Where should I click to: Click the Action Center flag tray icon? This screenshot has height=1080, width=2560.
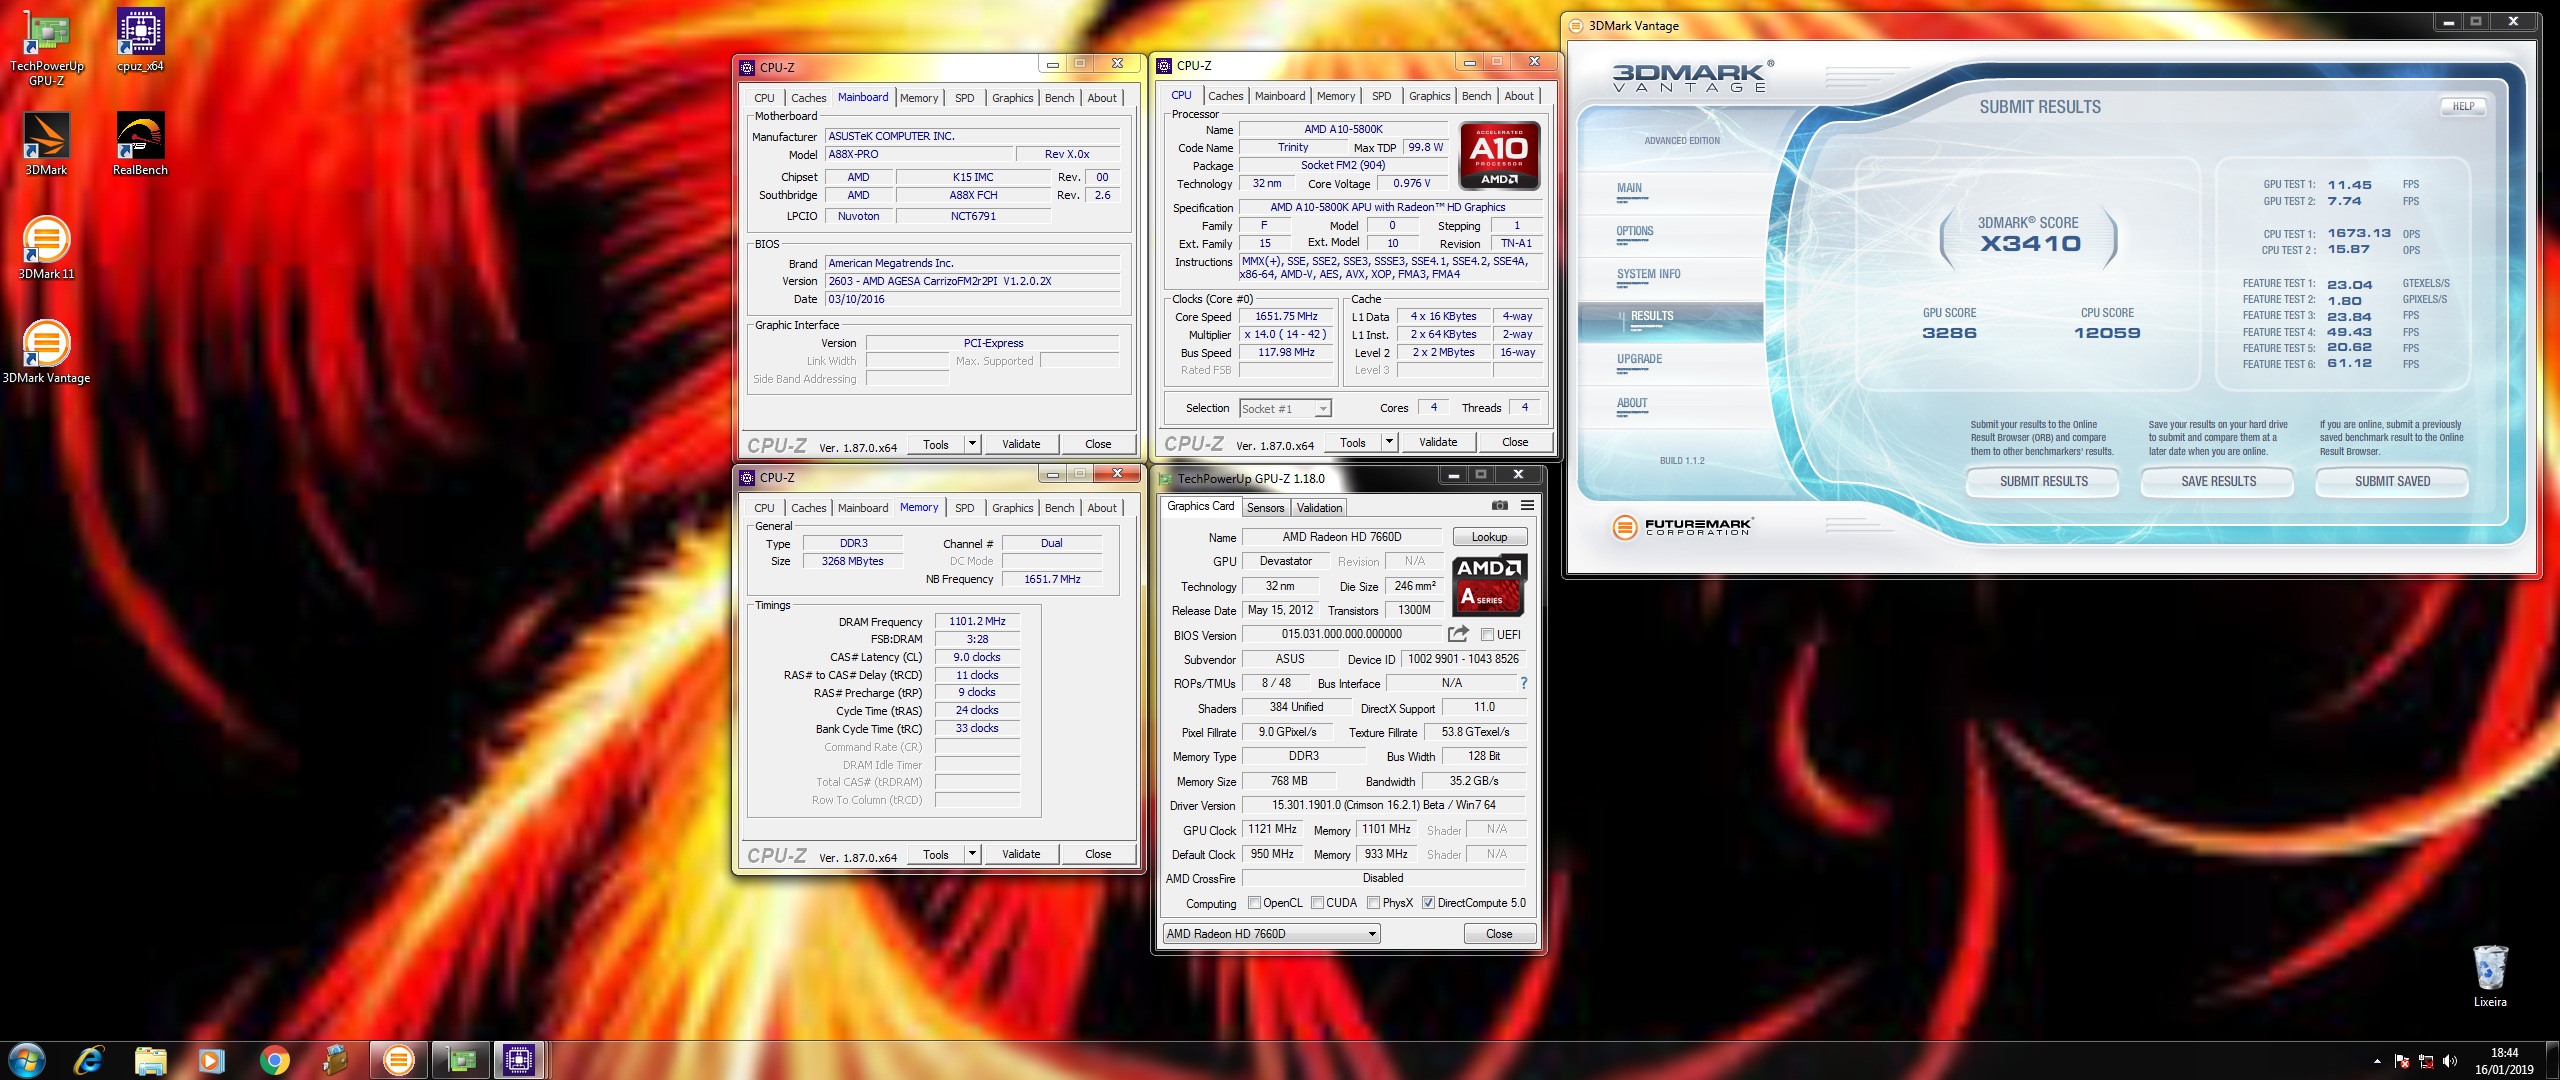(x=2402, y=1061)
